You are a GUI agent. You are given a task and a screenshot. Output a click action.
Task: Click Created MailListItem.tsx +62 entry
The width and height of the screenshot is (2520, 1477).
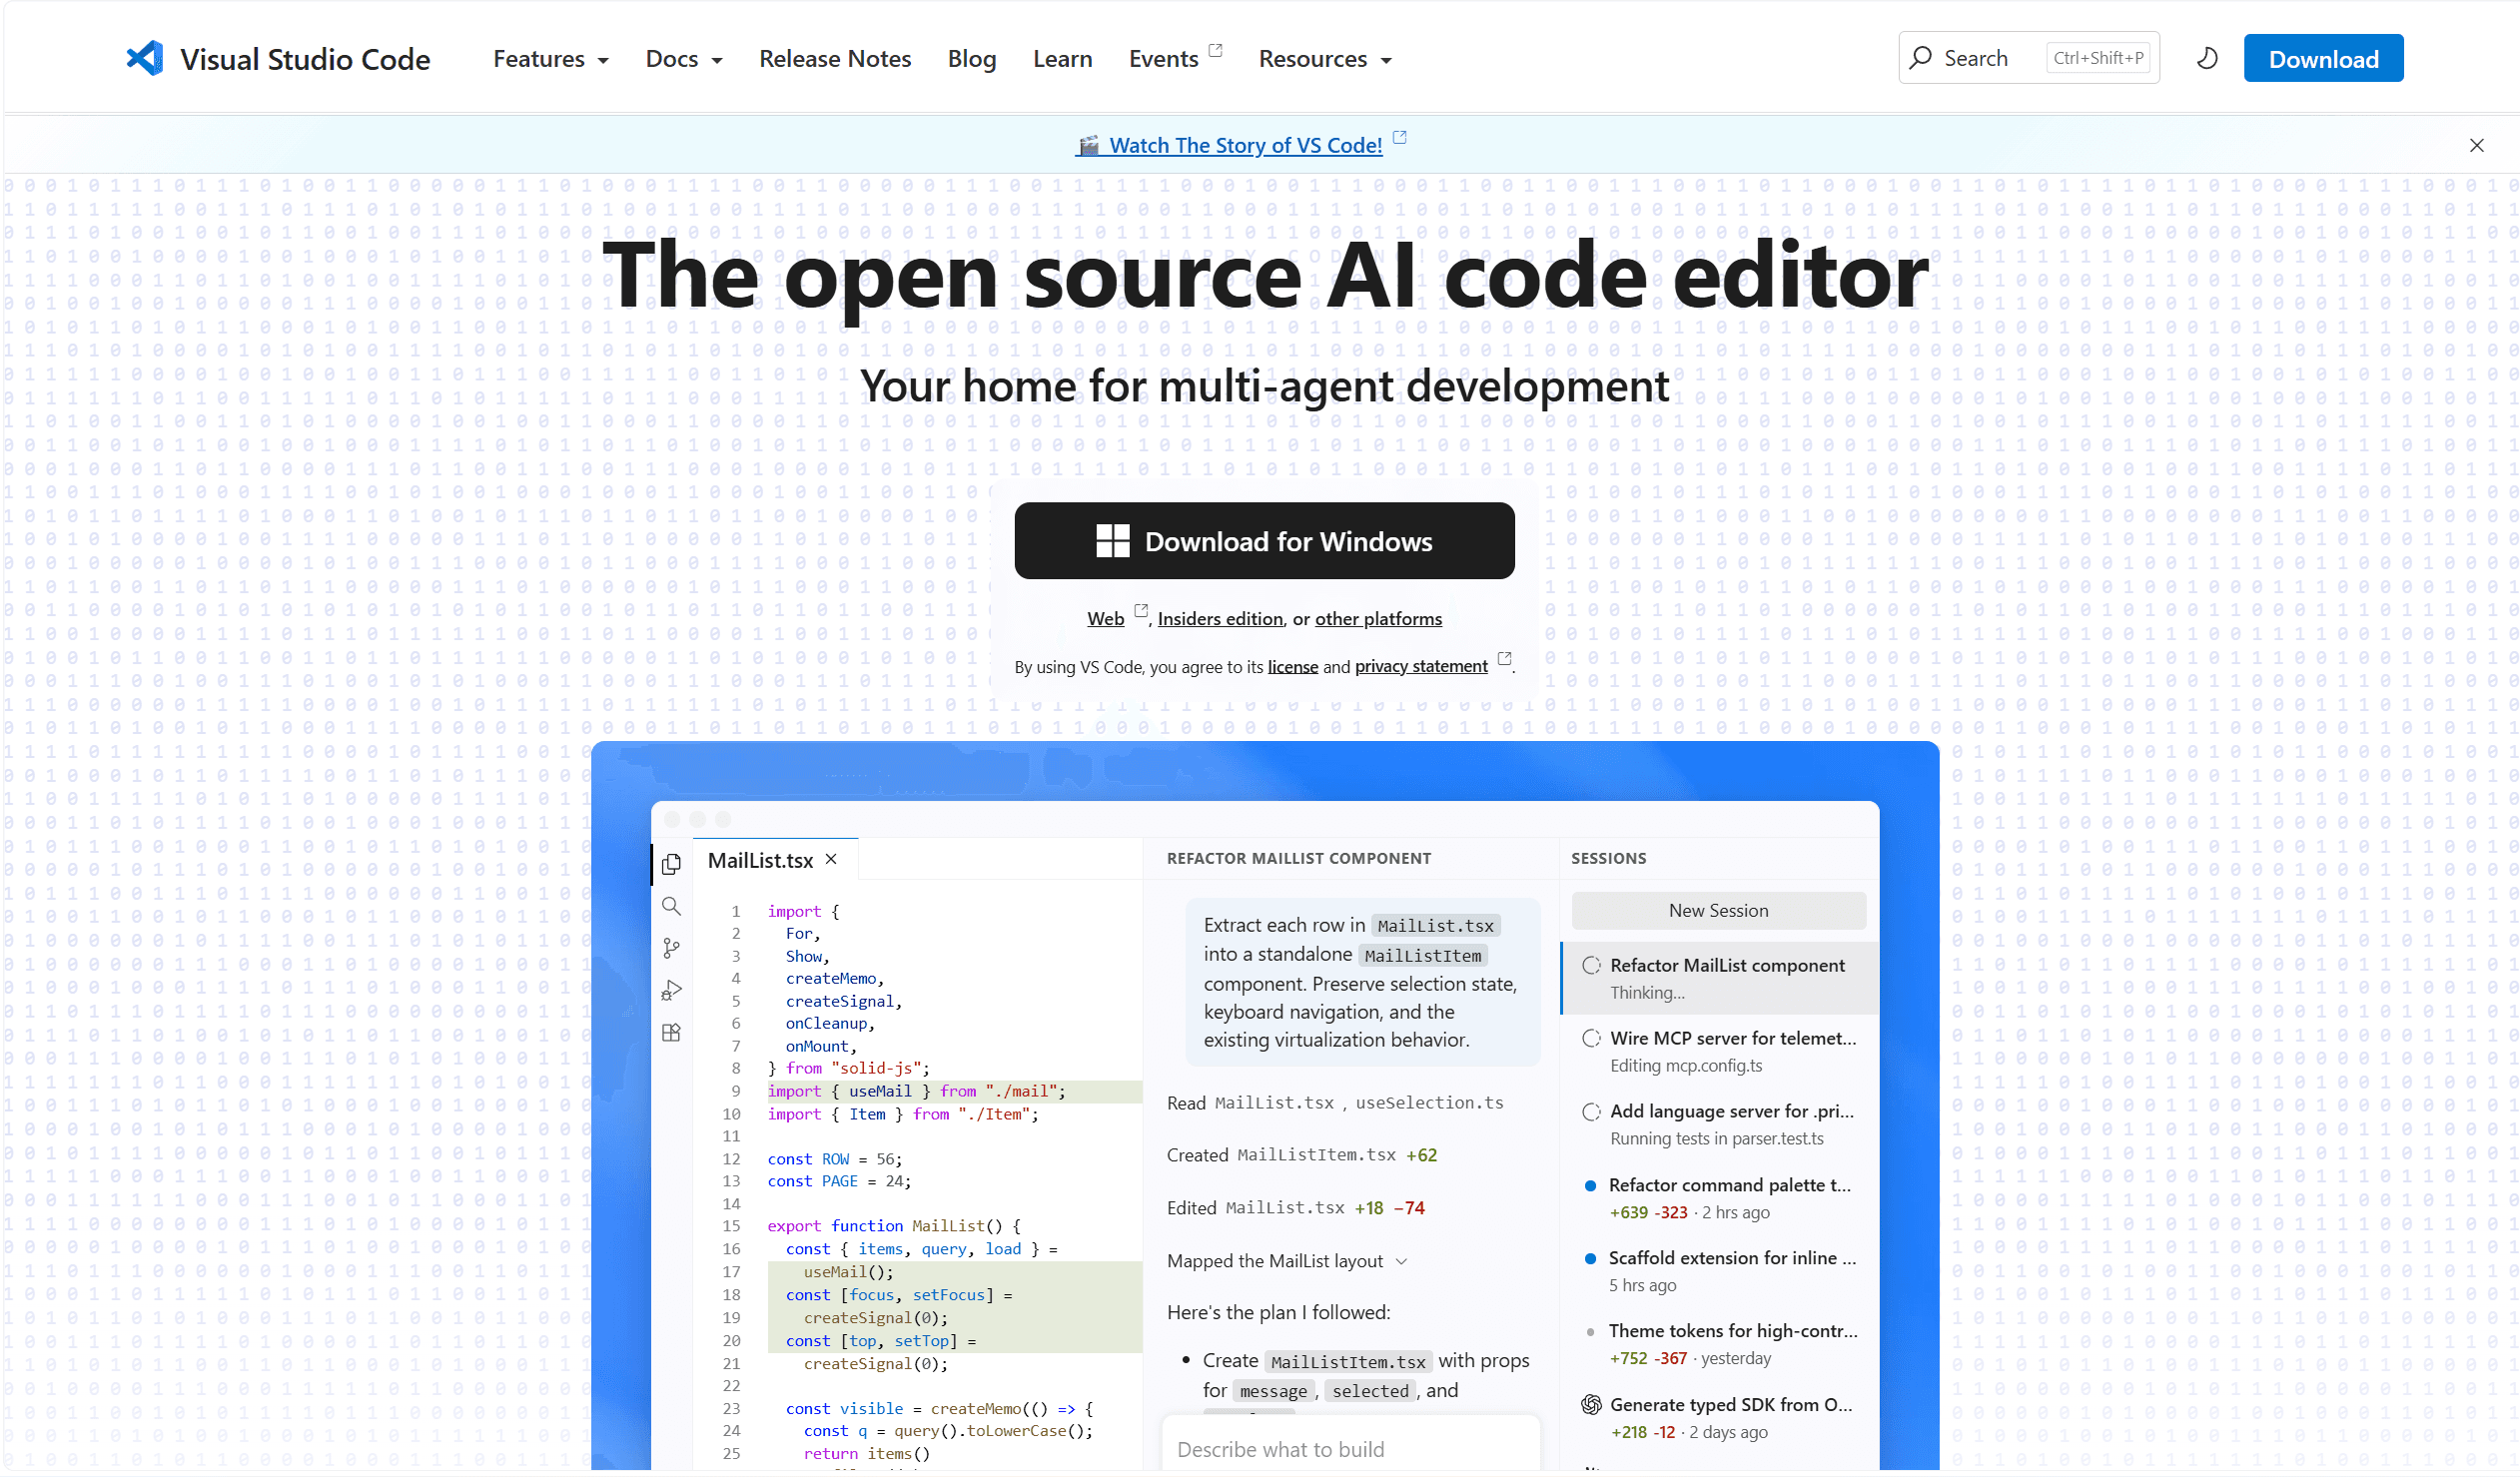[x=1301, y=1155]
